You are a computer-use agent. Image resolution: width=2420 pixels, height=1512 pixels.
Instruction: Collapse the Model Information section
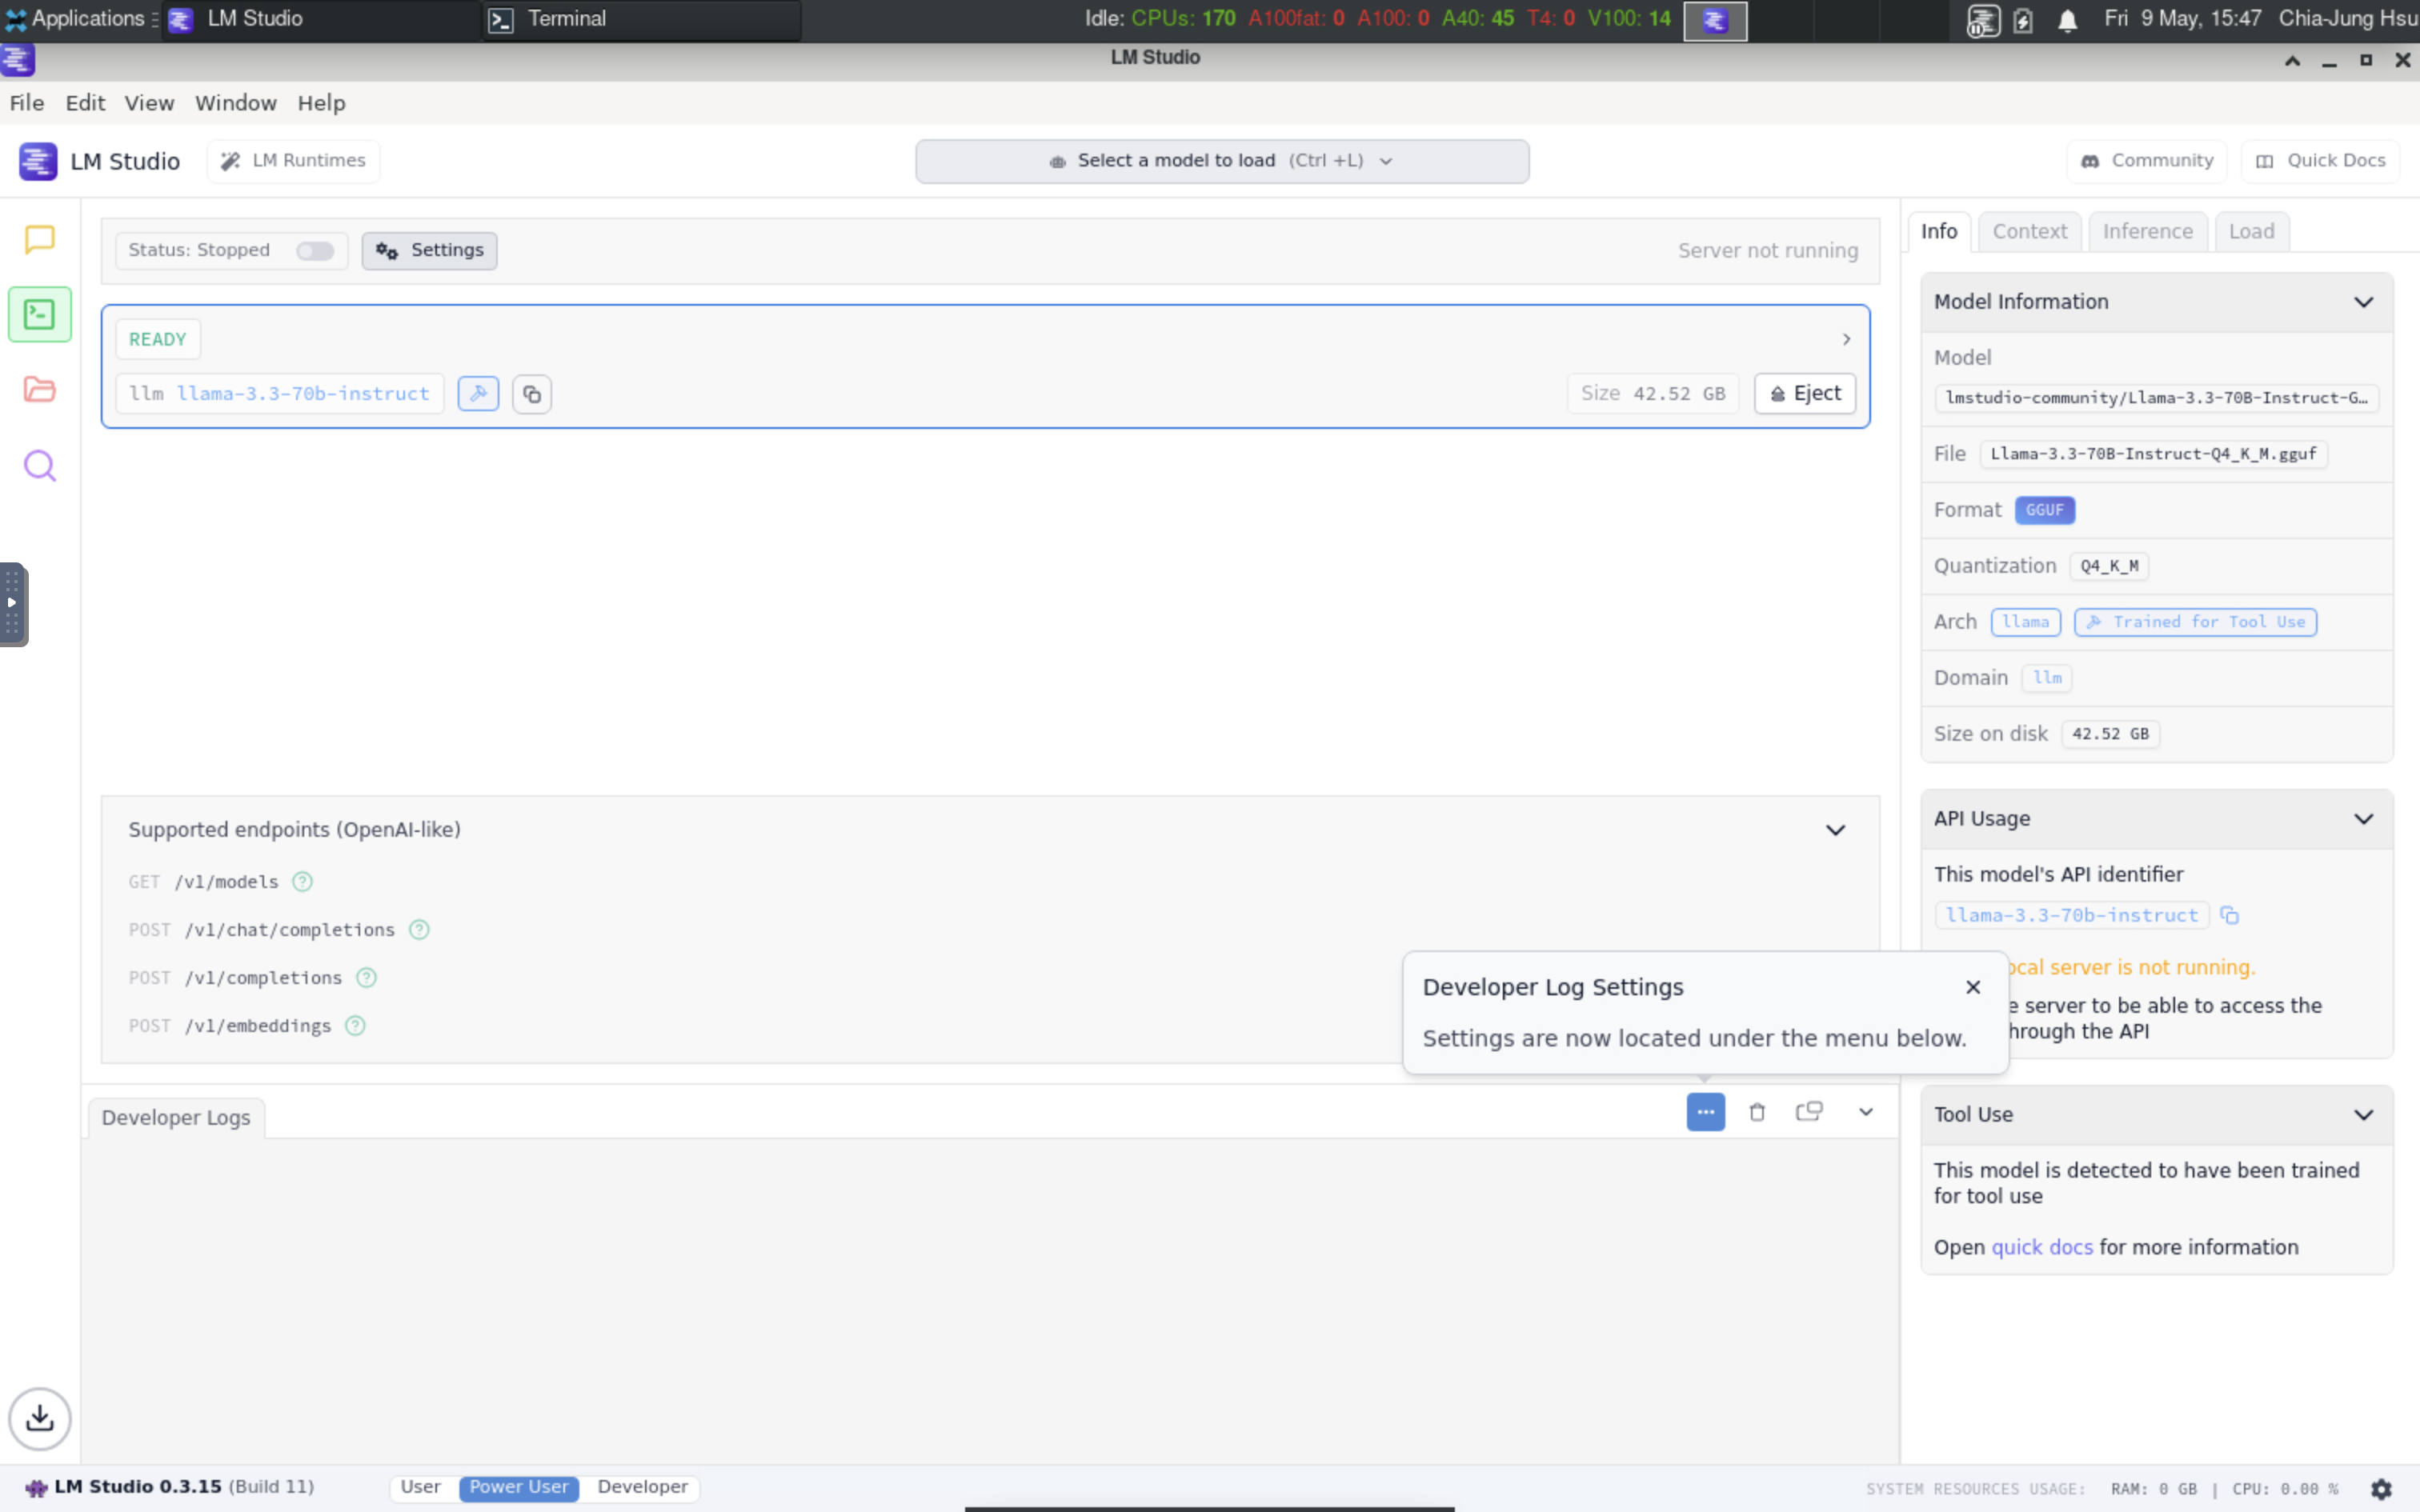click(2364, 302)
